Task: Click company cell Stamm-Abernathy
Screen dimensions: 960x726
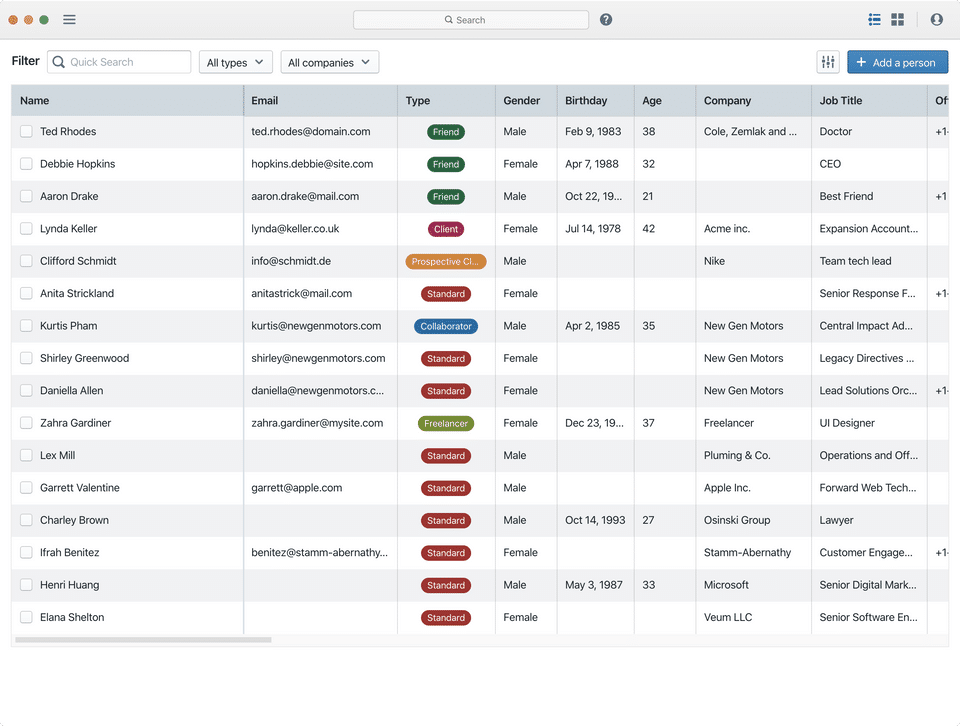Action: 748,553
